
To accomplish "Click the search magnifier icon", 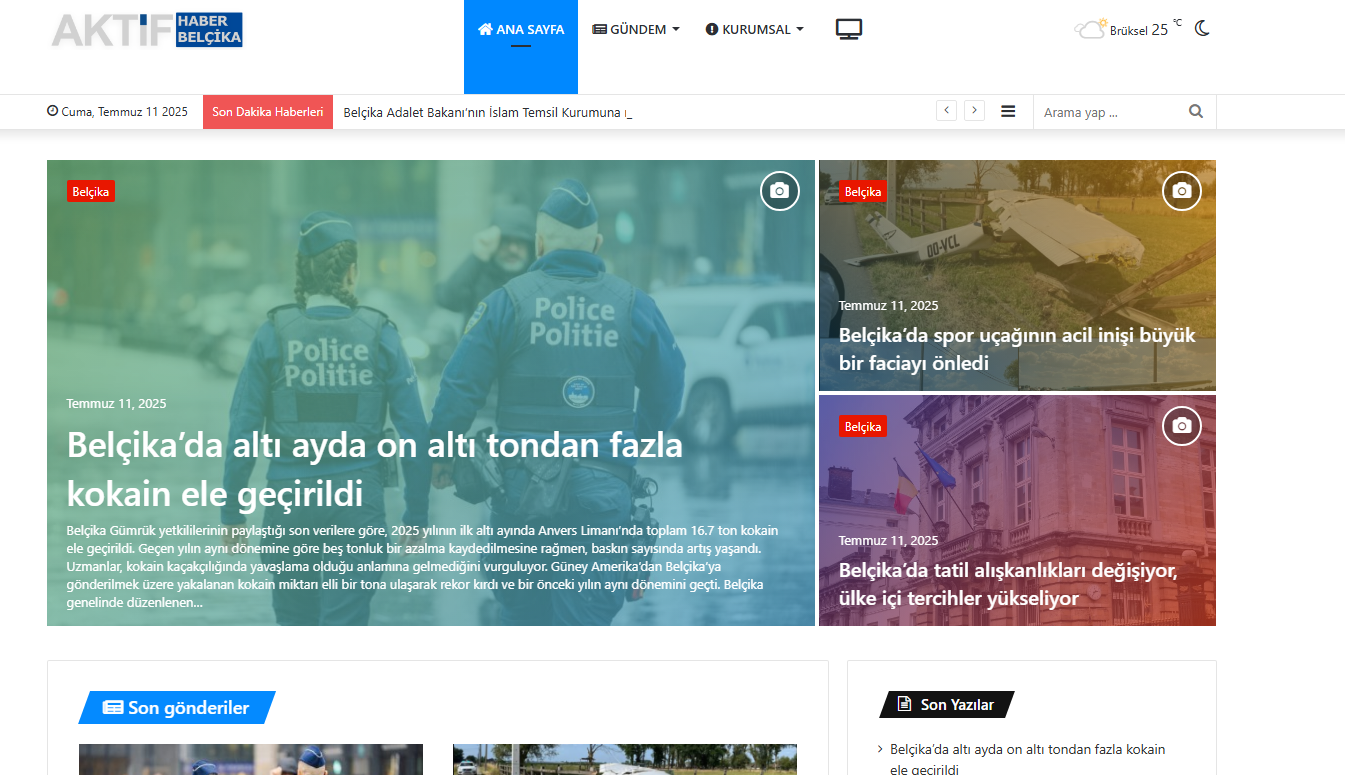I will (1196, 112).
